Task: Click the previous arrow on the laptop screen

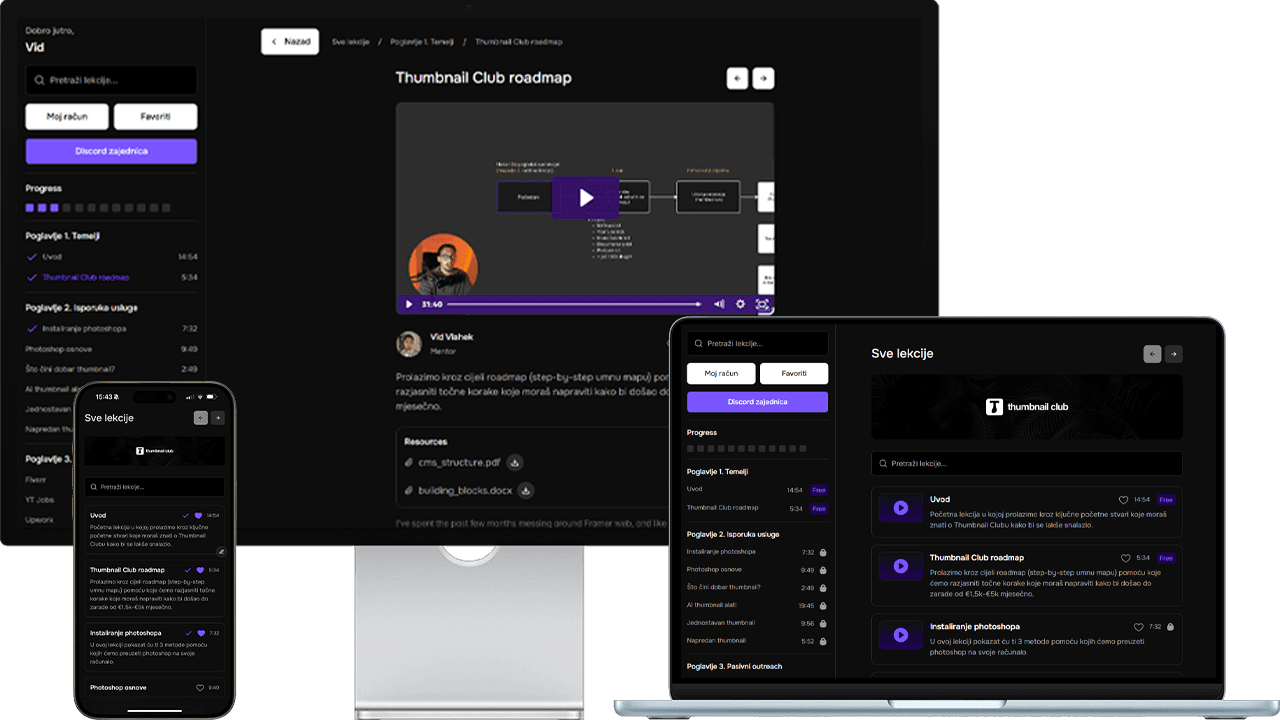Action: [x=1153, y=354]
